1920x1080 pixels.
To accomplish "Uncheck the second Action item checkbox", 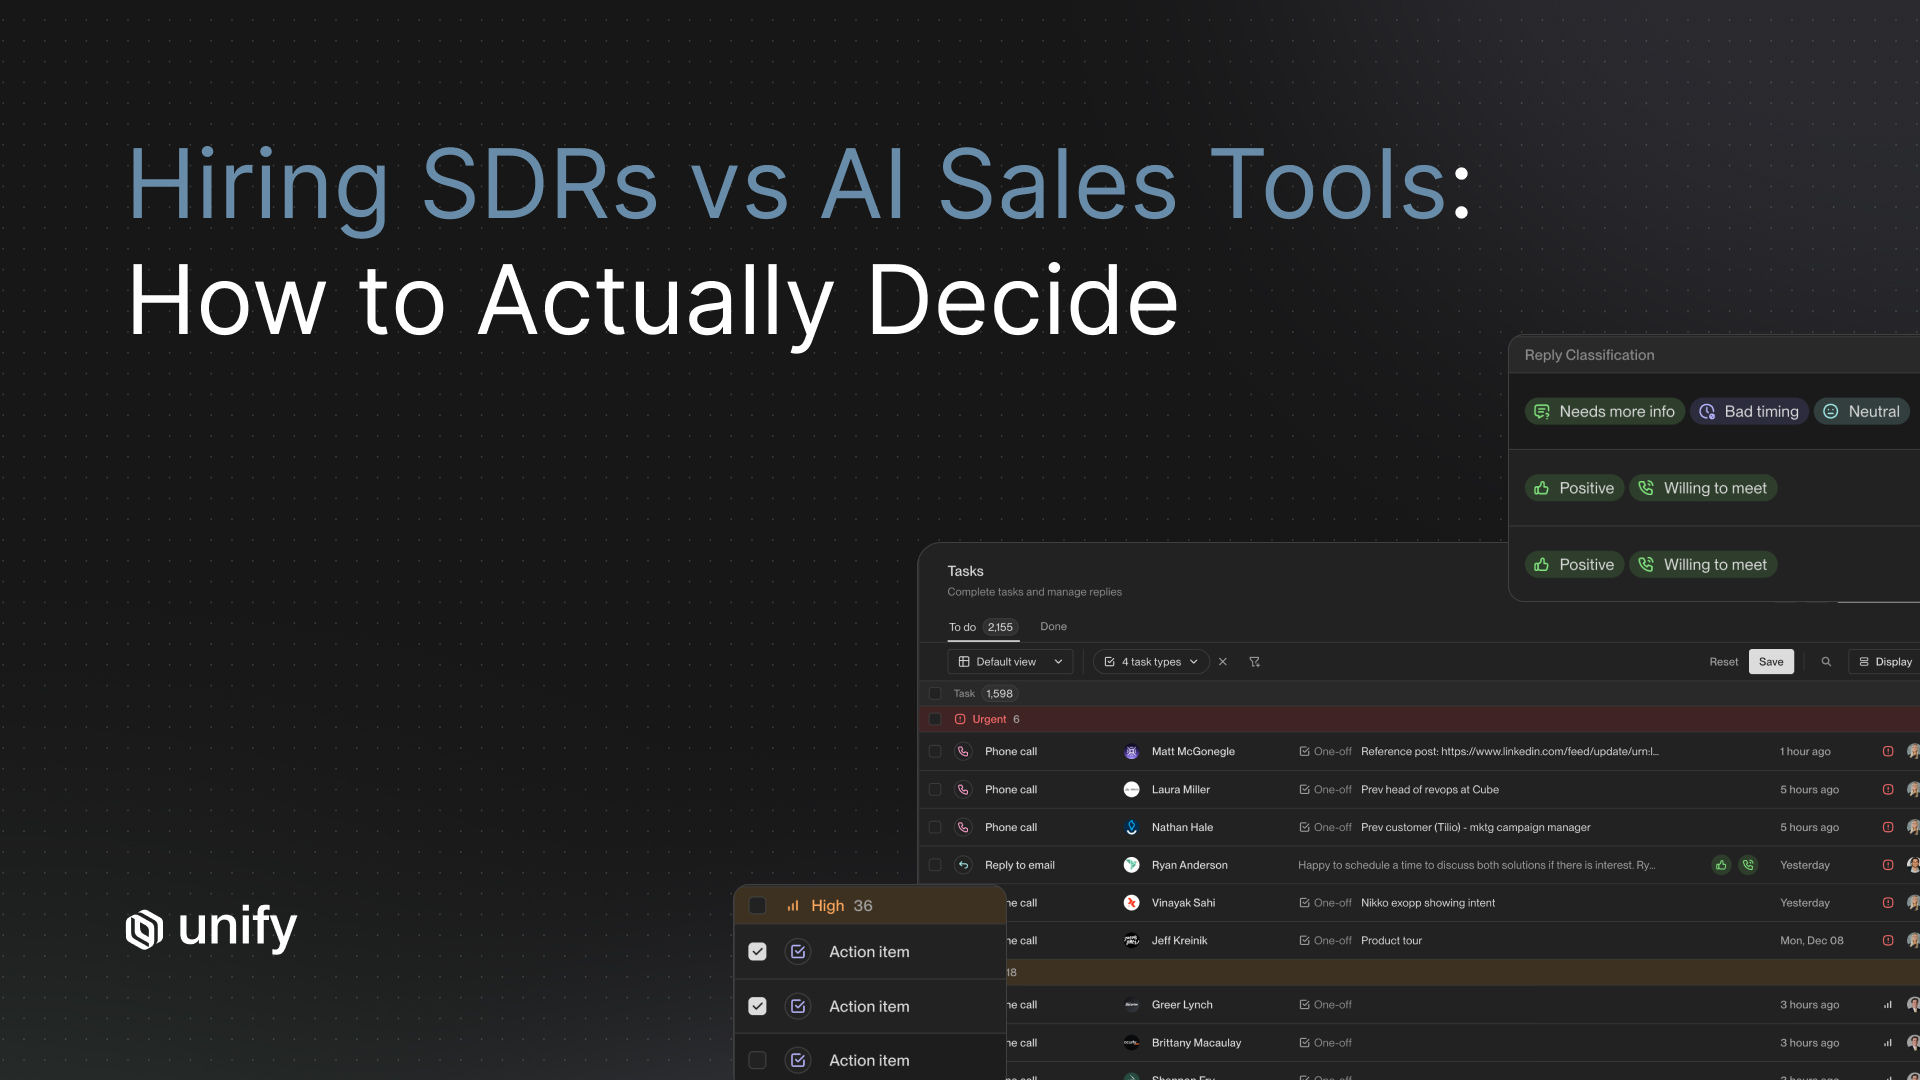I will 758,1007.
